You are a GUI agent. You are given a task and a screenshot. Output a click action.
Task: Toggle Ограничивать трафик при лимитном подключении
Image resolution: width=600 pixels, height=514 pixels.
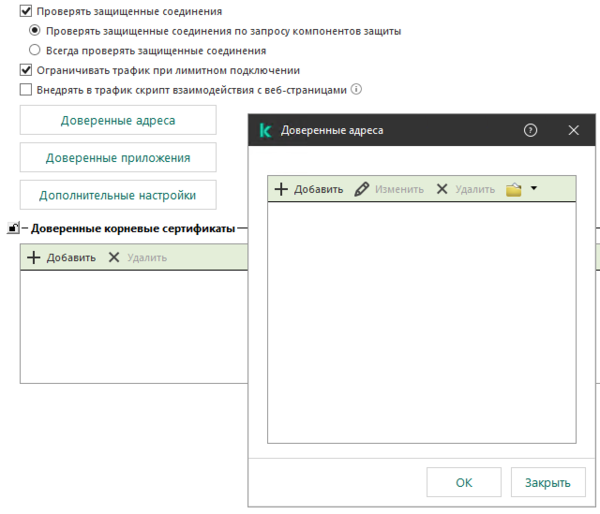coord(26,70)
